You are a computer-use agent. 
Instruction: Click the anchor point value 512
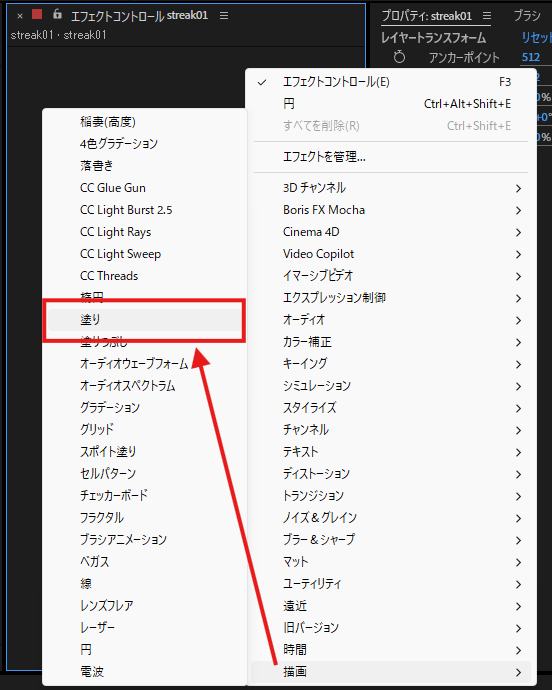530,57
